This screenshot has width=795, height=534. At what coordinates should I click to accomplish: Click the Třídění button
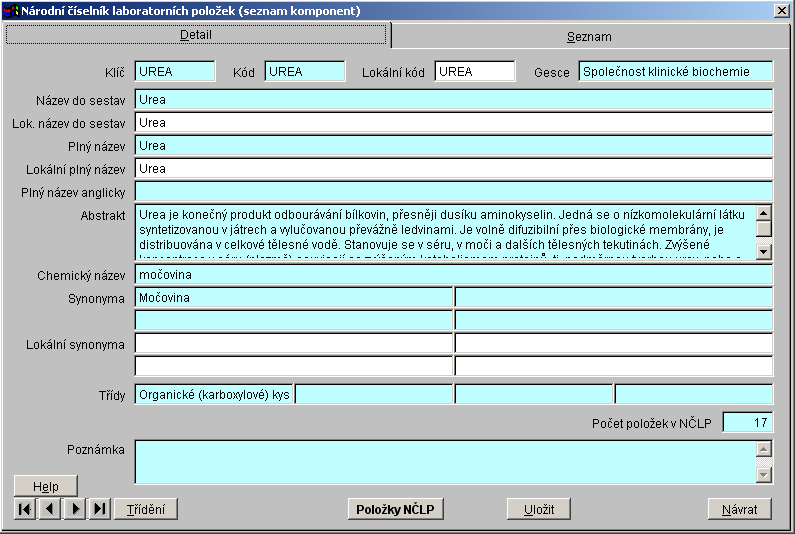146,509
